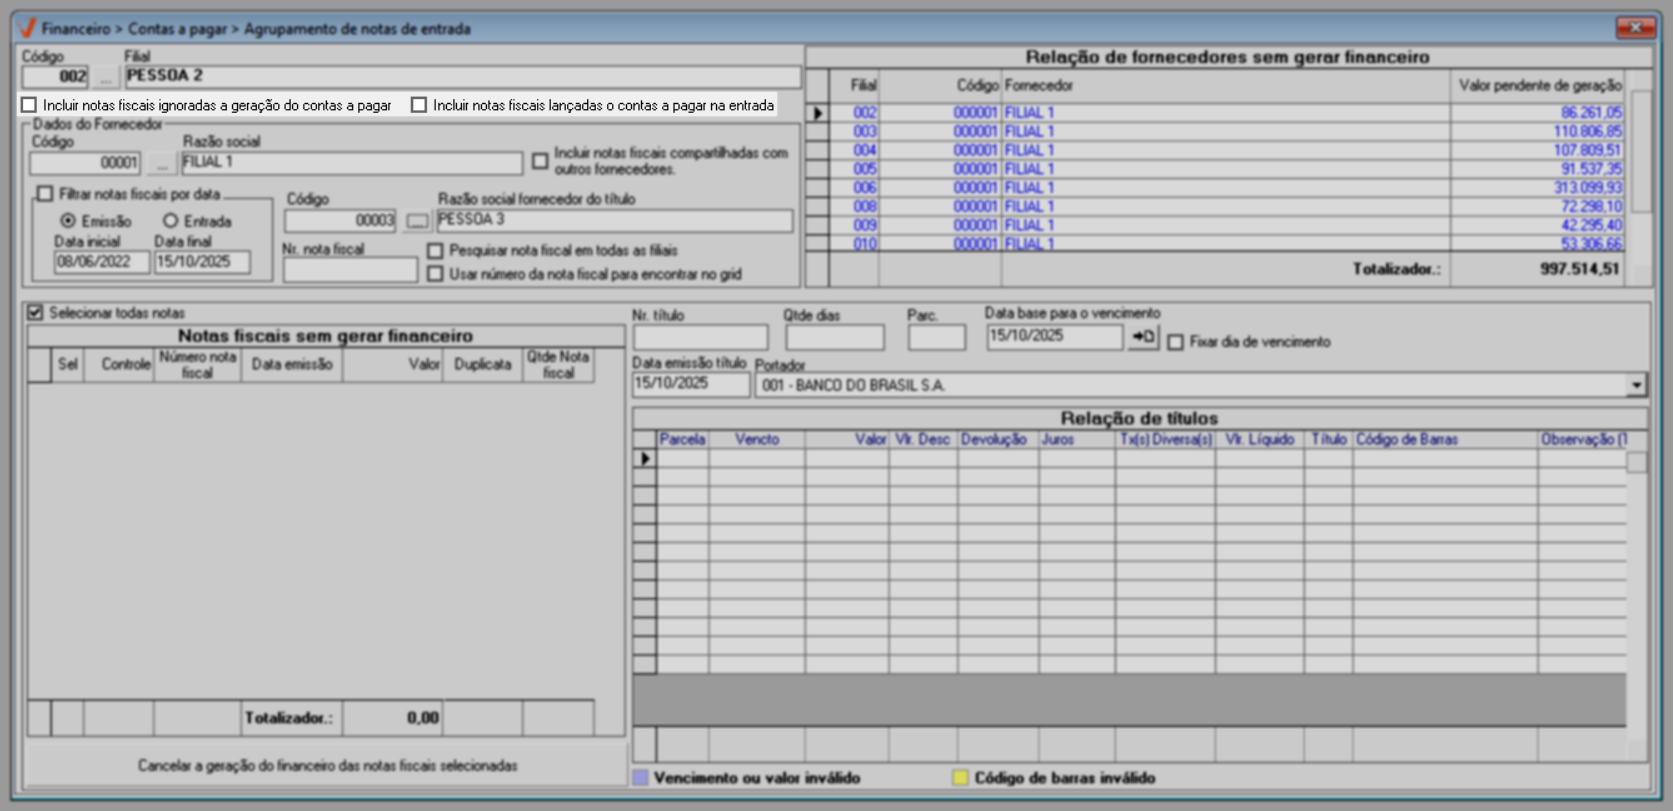Select the Entrada radio option
Image resolution: width=1673 pixels, height=811 pixels.
point(171,221)
